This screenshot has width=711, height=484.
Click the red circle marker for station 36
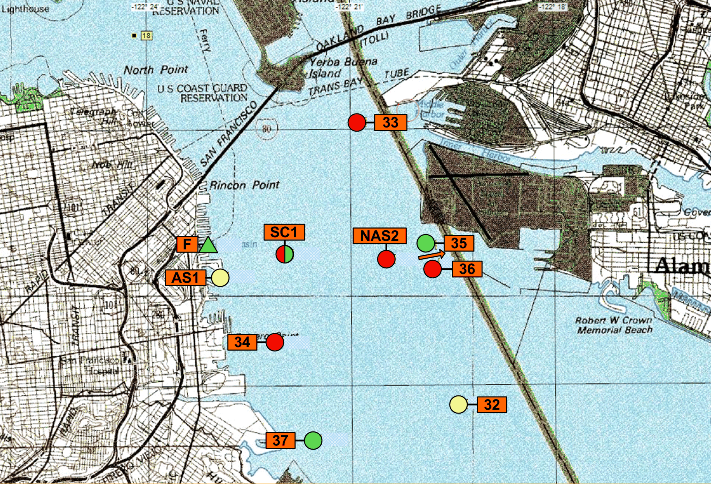[x=433, y=269]
